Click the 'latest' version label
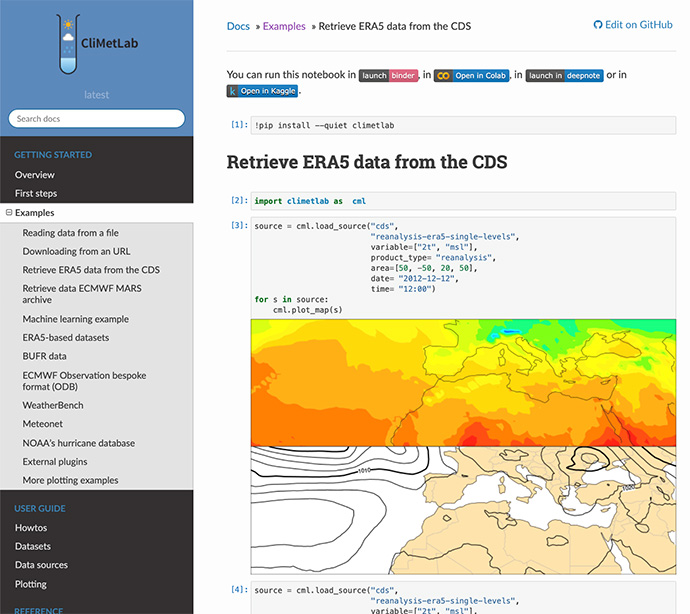The image size is (690, 614). (96, 95)
